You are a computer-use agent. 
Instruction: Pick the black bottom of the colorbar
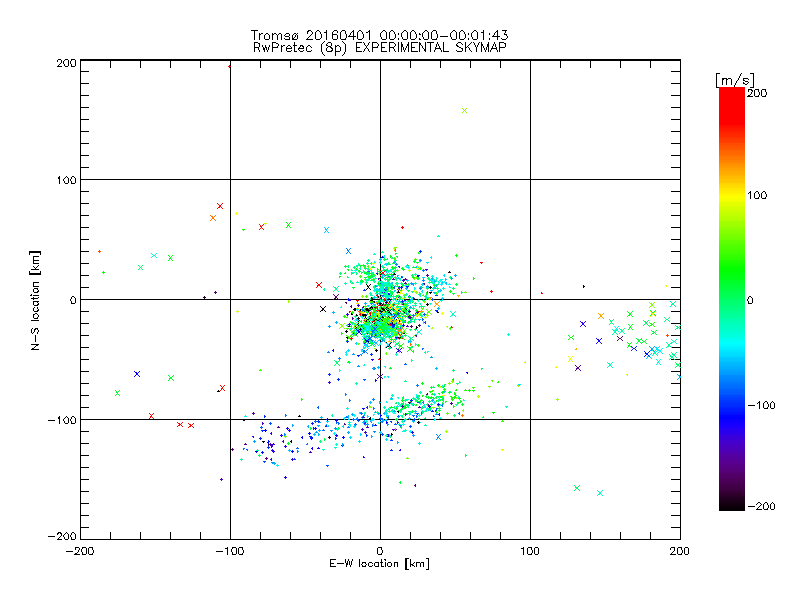click(x=732, y=503)
